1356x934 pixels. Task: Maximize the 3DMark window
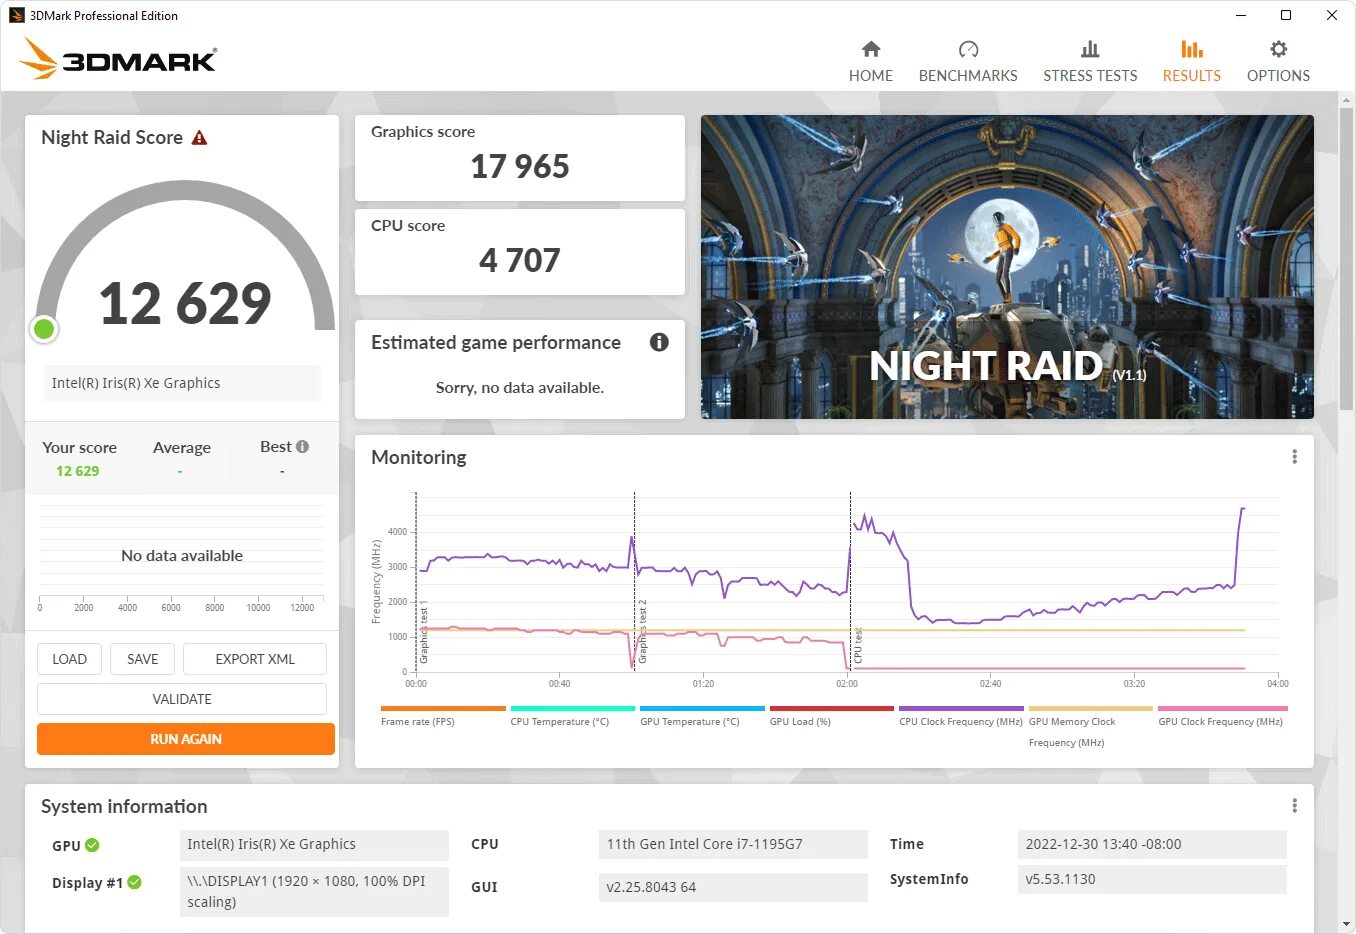(1286, 15)
